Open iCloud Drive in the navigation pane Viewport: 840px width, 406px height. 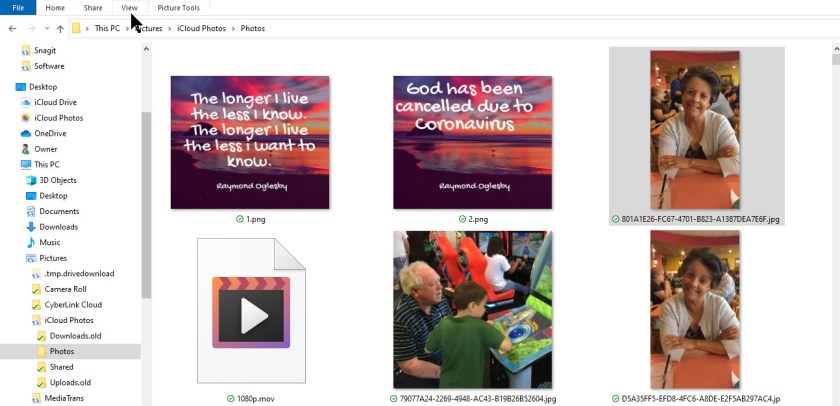(x=55, y=102)
